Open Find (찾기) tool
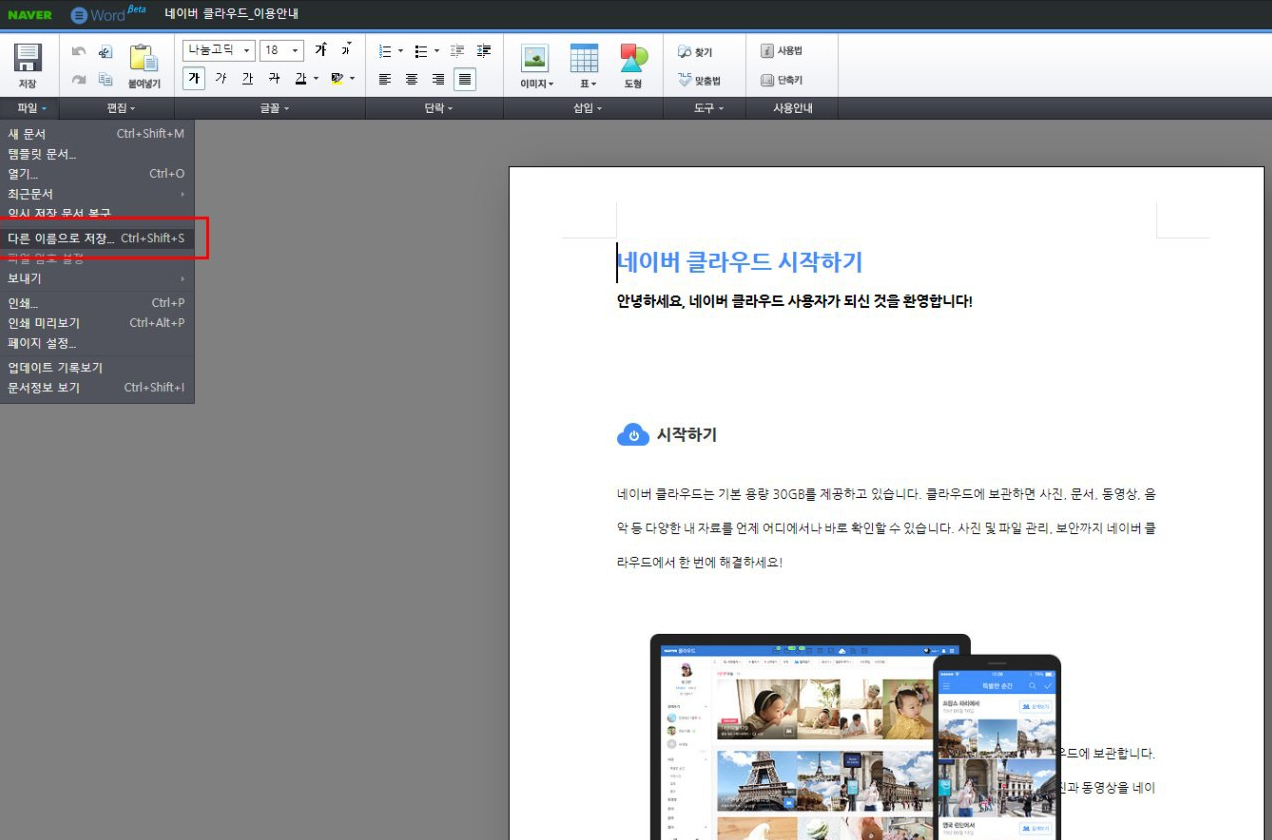1272x840 pixels. [696, 51]
